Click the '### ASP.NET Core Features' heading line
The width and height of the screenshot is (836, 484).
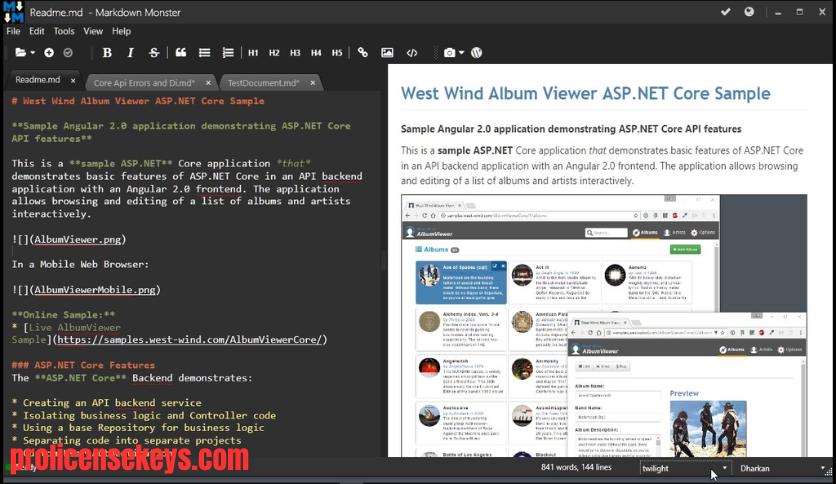coord(83,365)
